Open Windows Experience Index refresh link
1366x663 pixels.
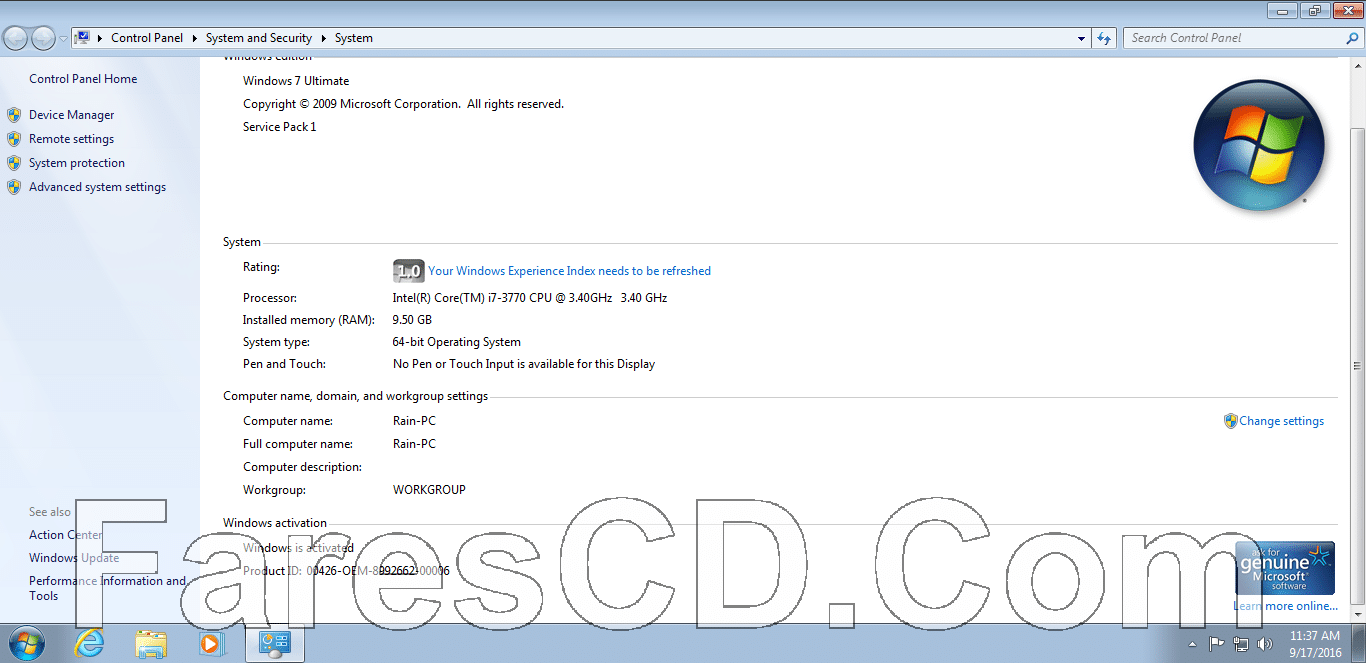[x=569, y=271]
